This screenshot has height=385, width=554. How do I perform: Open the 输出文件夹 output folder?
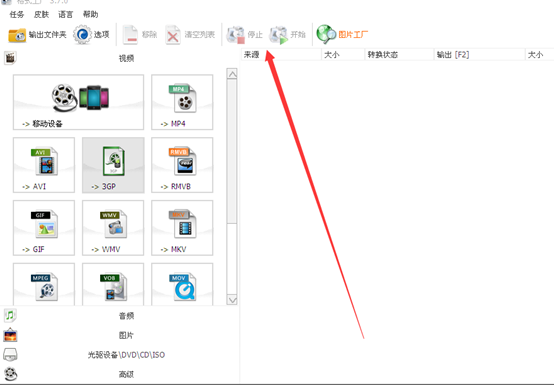37,35
